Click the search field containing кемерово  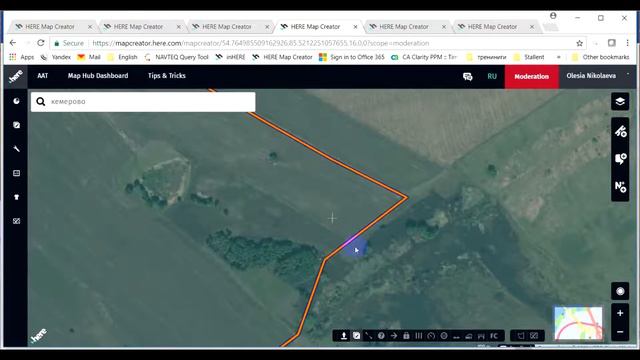[x=143, y=102]
